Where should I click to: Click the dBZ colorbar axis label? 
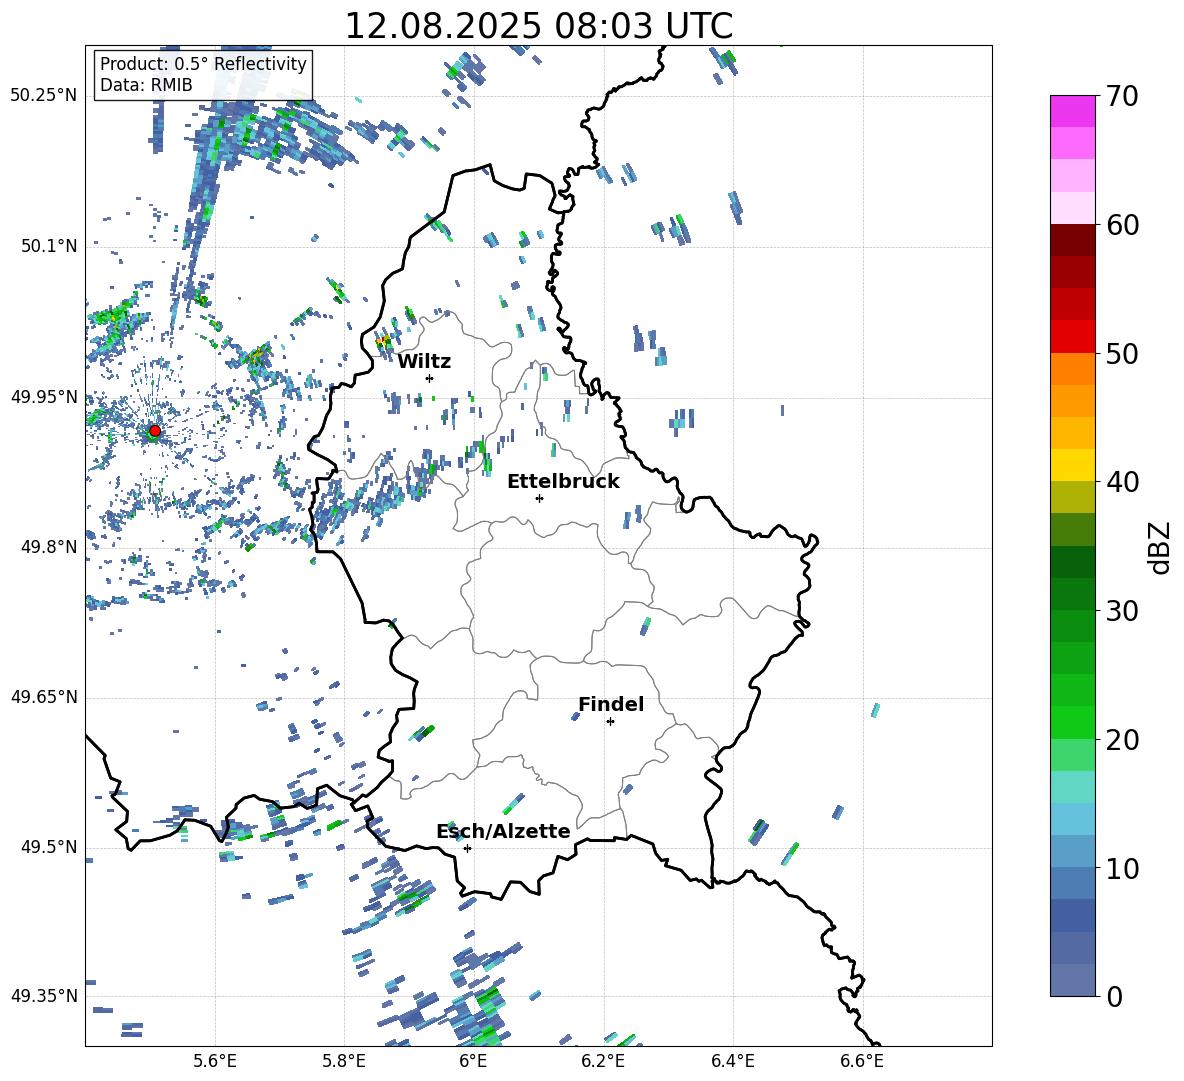coord(1159,547)
